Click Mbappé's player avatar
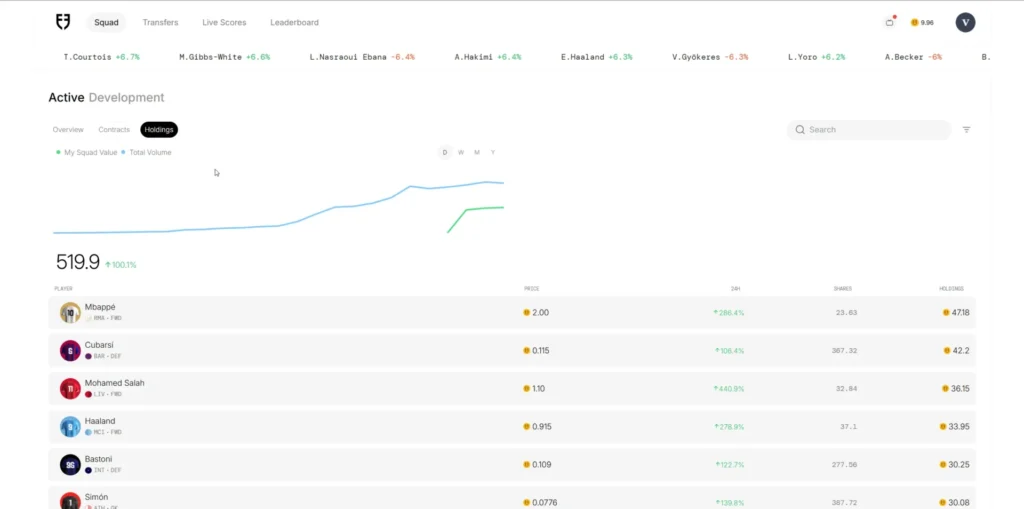This screenshot has height=509, width=1024. point(70,312)
